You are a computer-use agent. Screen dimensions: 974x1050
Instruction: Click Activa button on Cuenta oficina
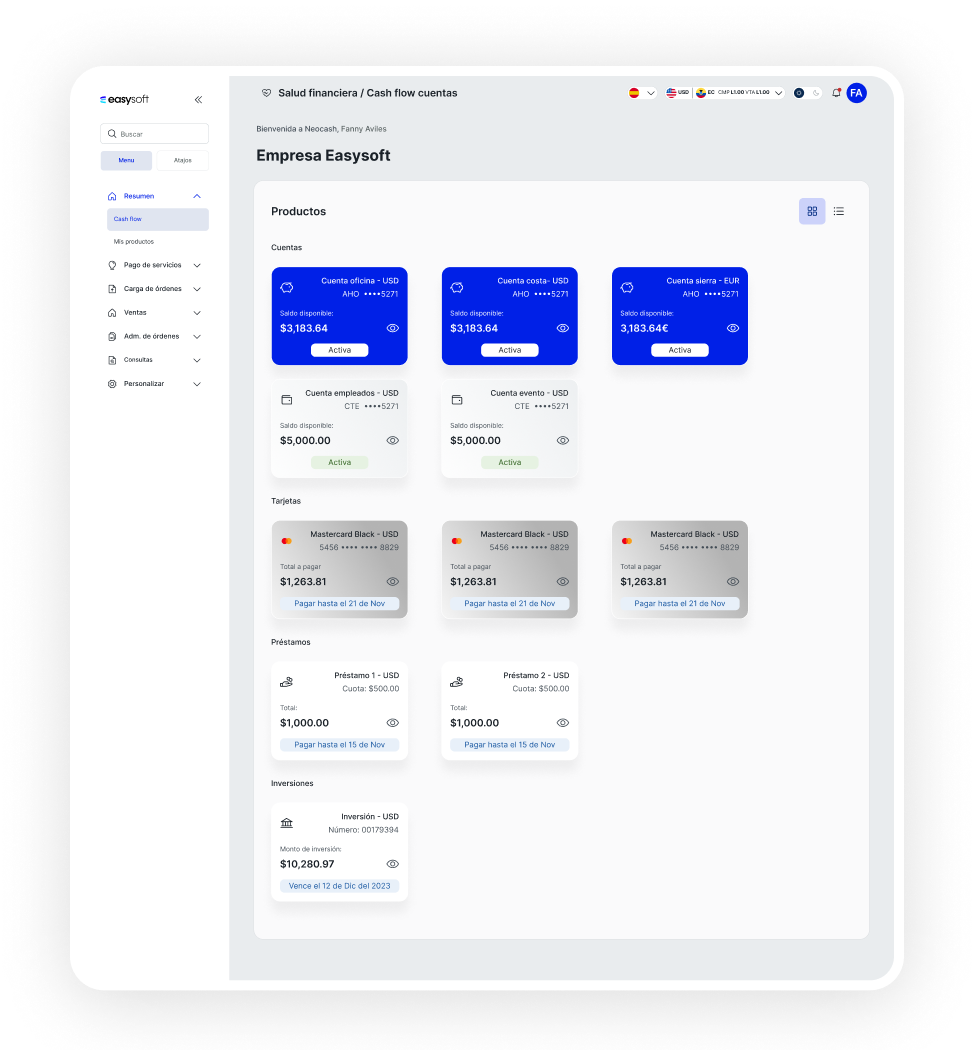click(x=339, y=350)
